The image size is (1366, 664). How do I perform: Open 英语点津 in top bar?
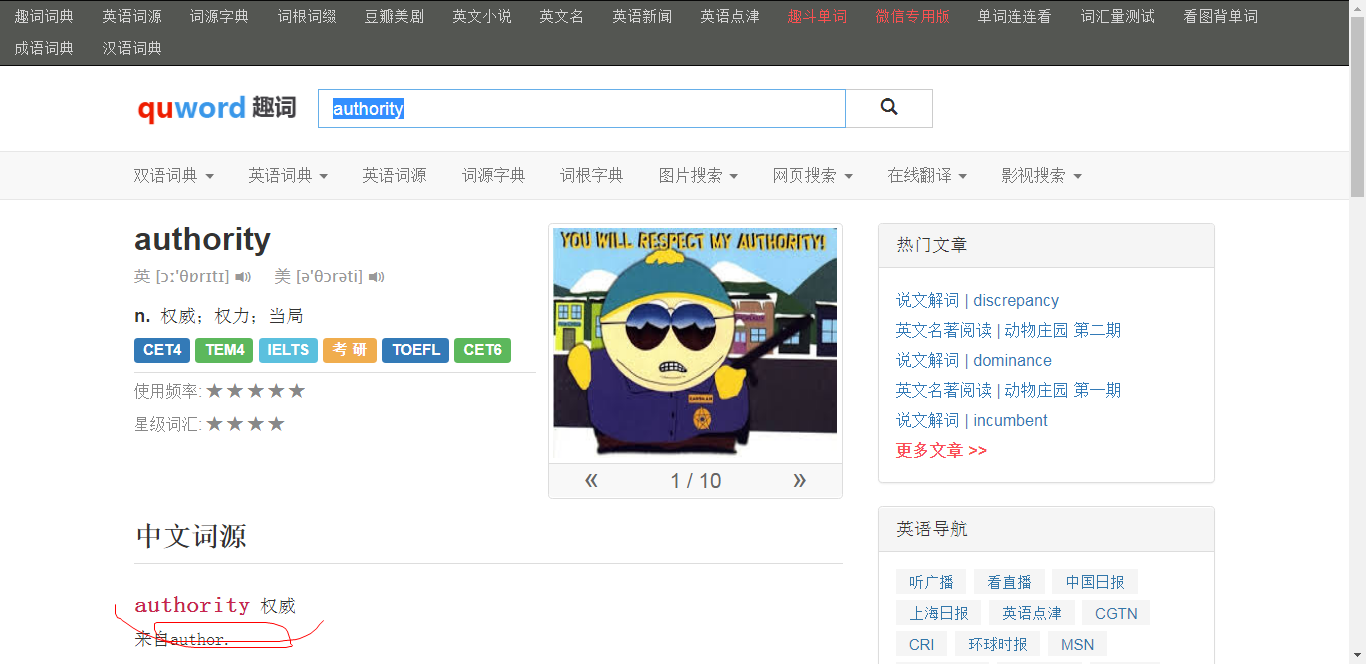tap(730, 16)
